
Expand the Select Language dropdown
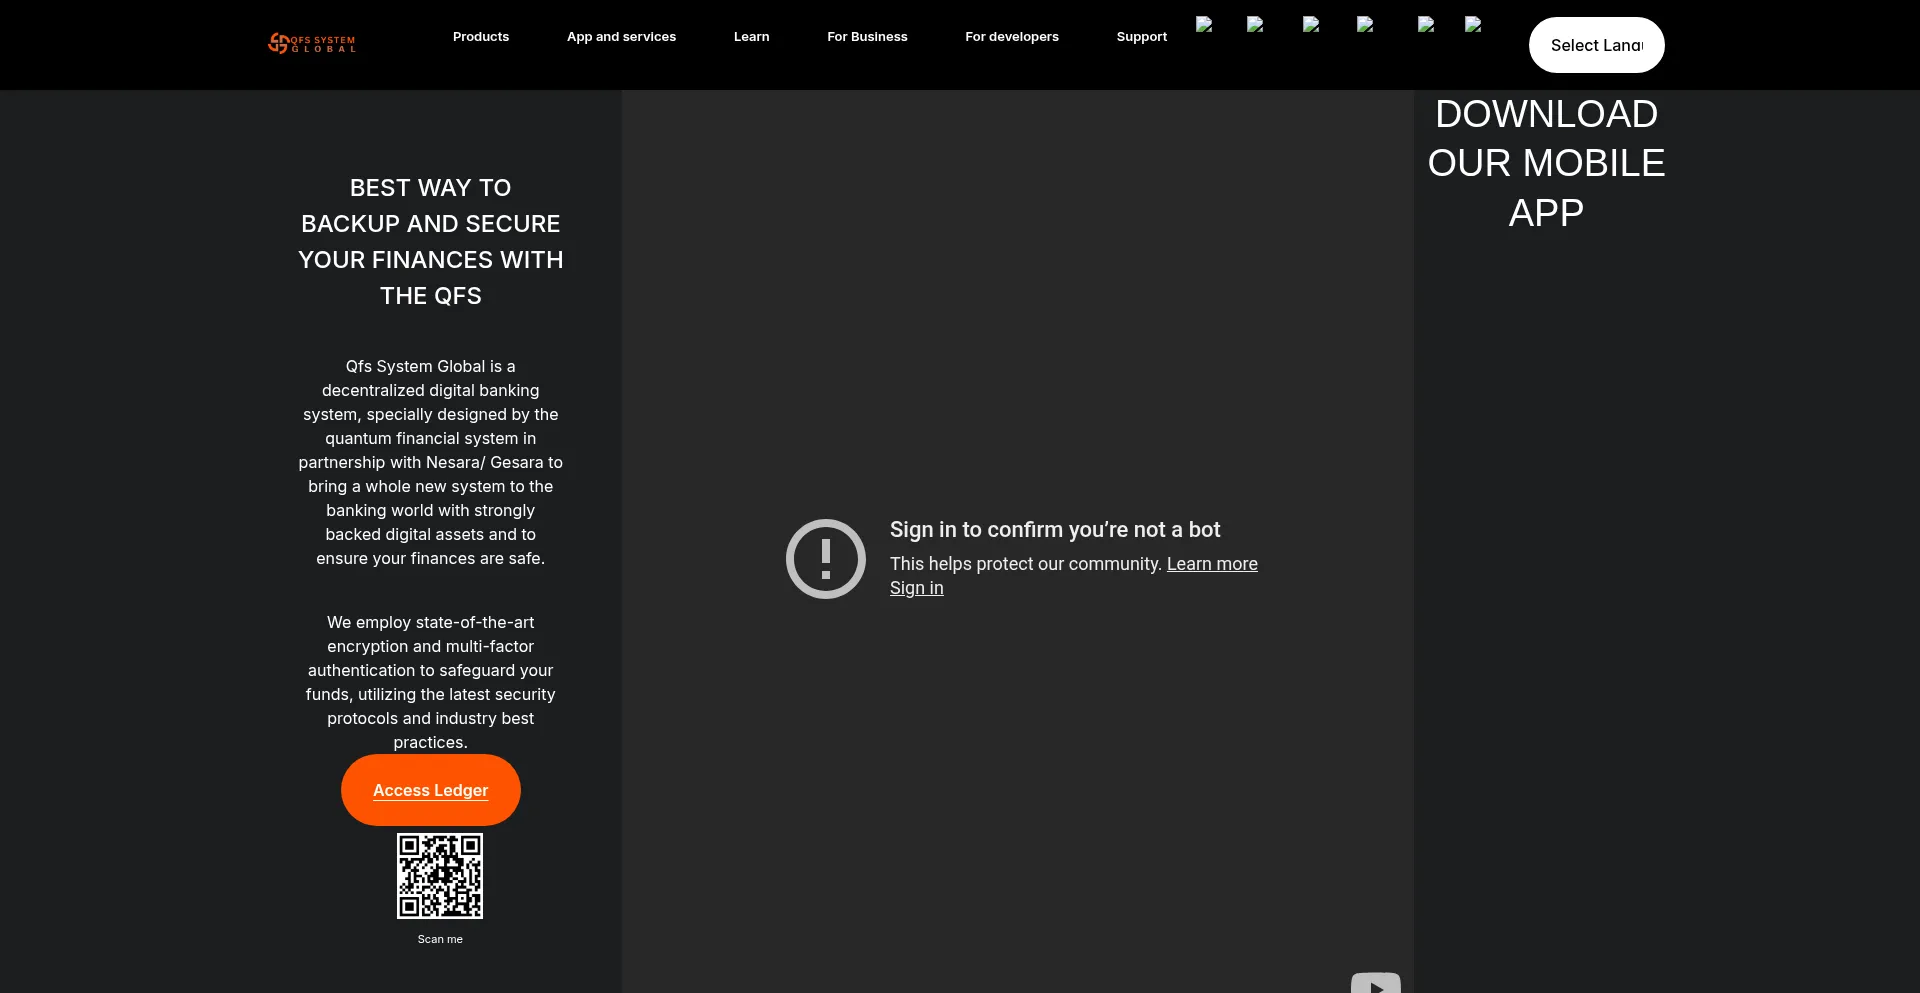point(1597,45)
